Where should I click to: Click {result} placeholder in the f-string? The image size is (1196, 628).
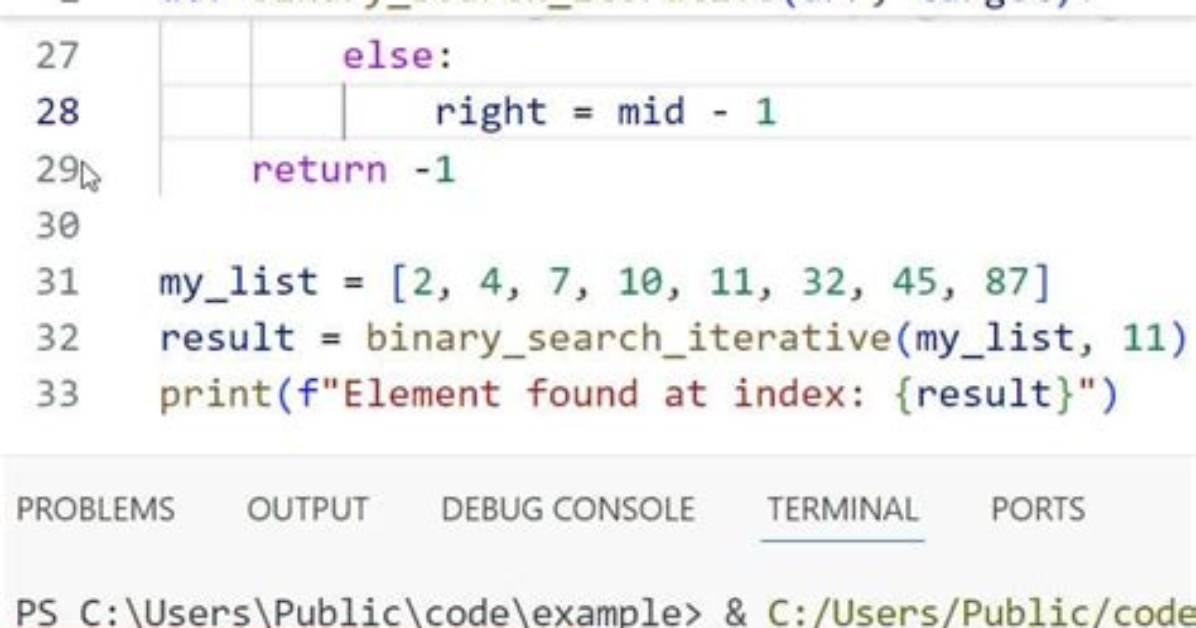click(983, 395)
